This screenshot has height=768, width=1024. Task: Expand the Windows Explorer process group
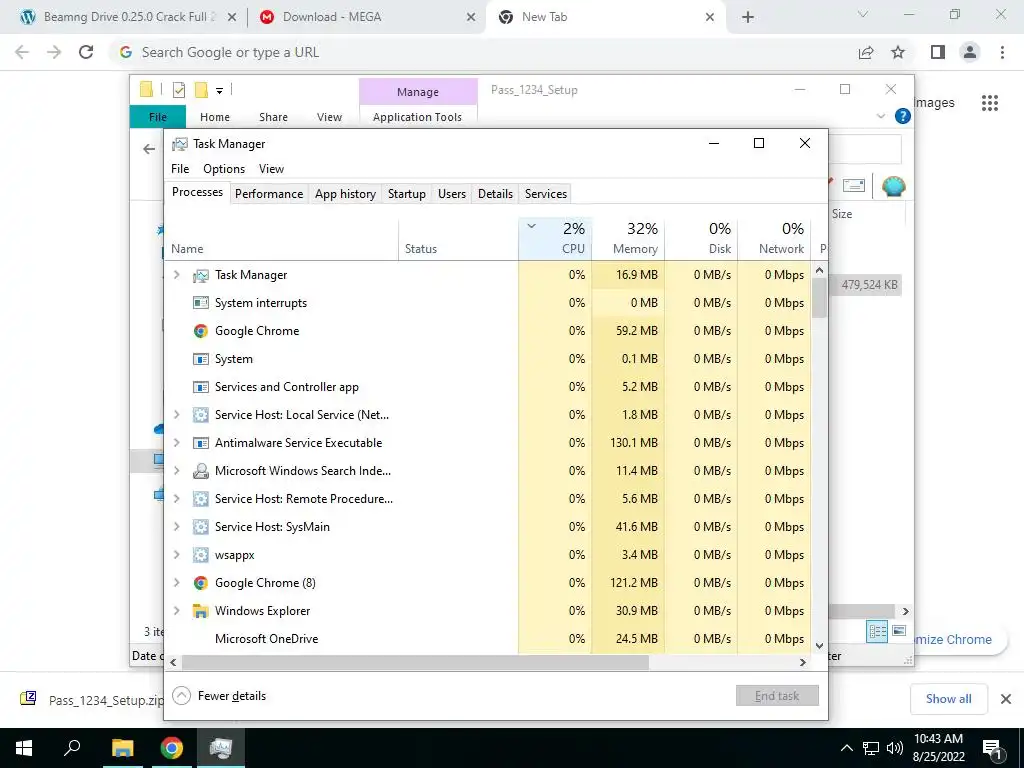[176, 611]
